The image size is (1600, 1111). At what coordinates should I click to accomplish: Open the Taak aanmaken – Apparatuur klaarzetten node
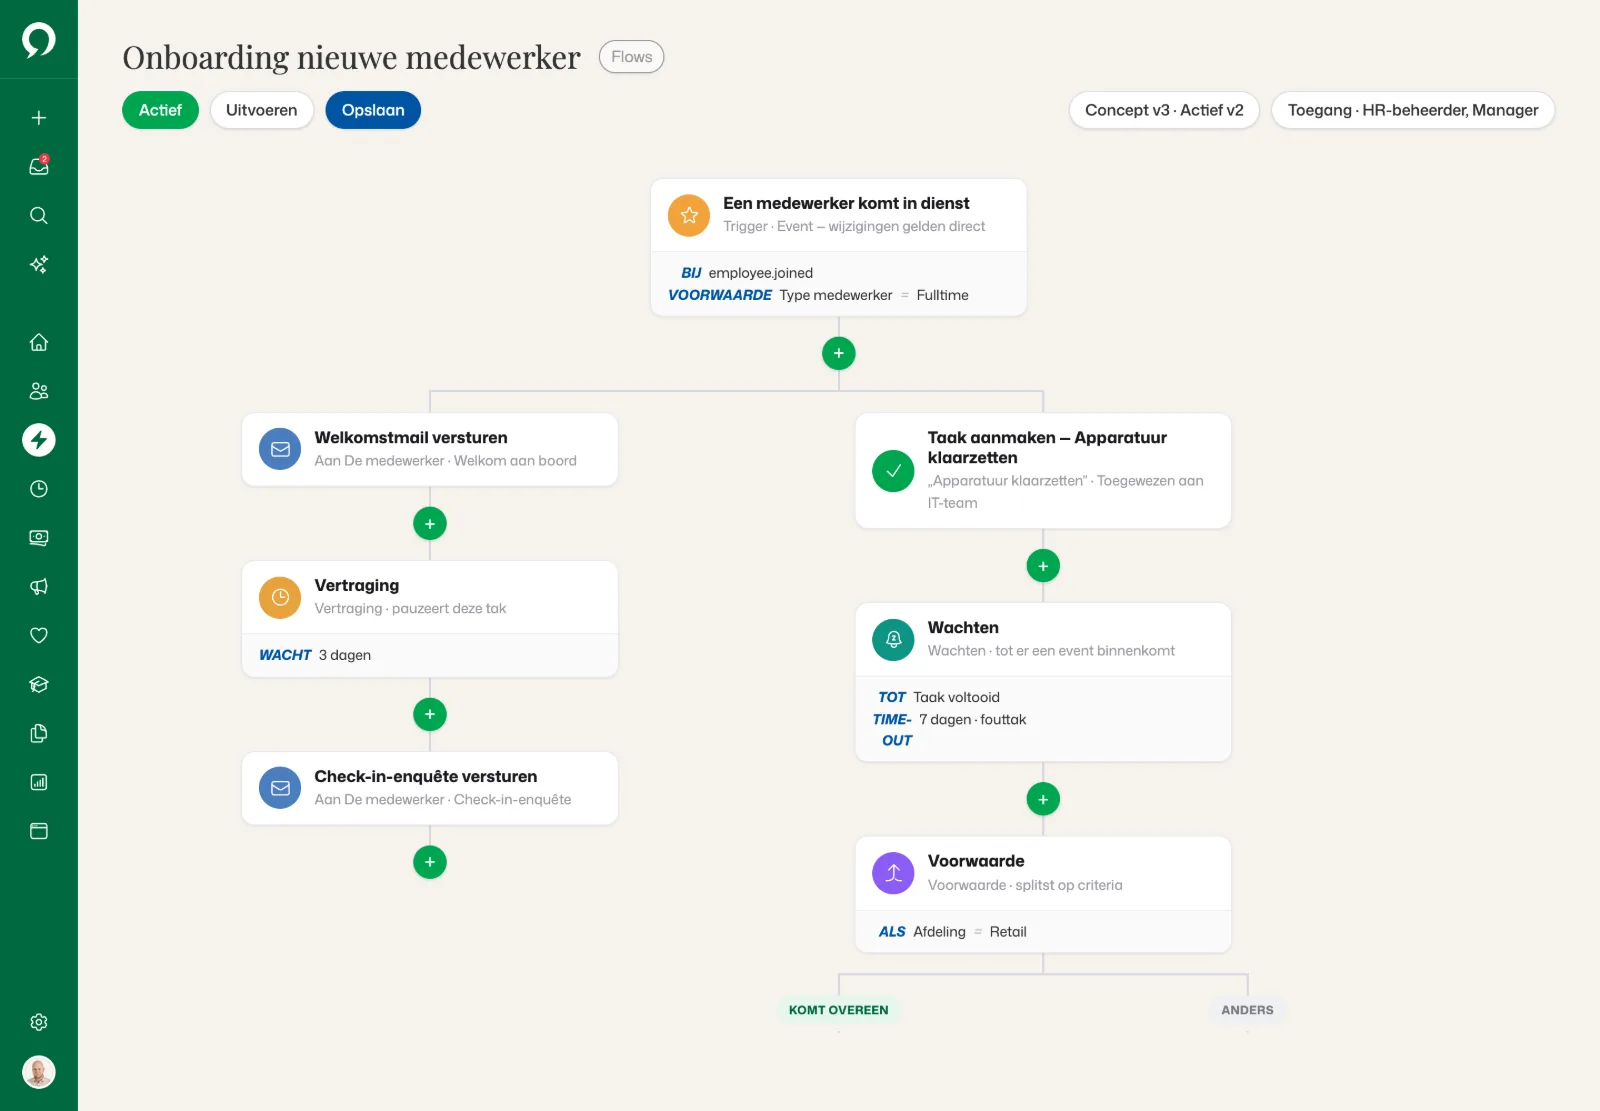coord(1043,471)
